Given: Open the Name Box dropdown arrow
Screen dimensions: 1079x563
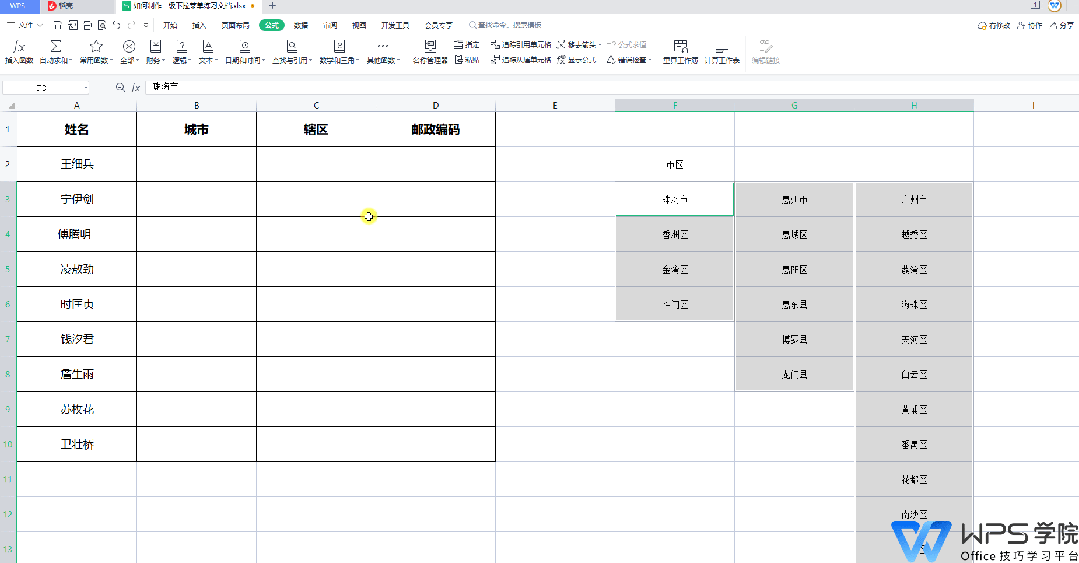Looking at the screenshot, I should (x=86, y=87).
